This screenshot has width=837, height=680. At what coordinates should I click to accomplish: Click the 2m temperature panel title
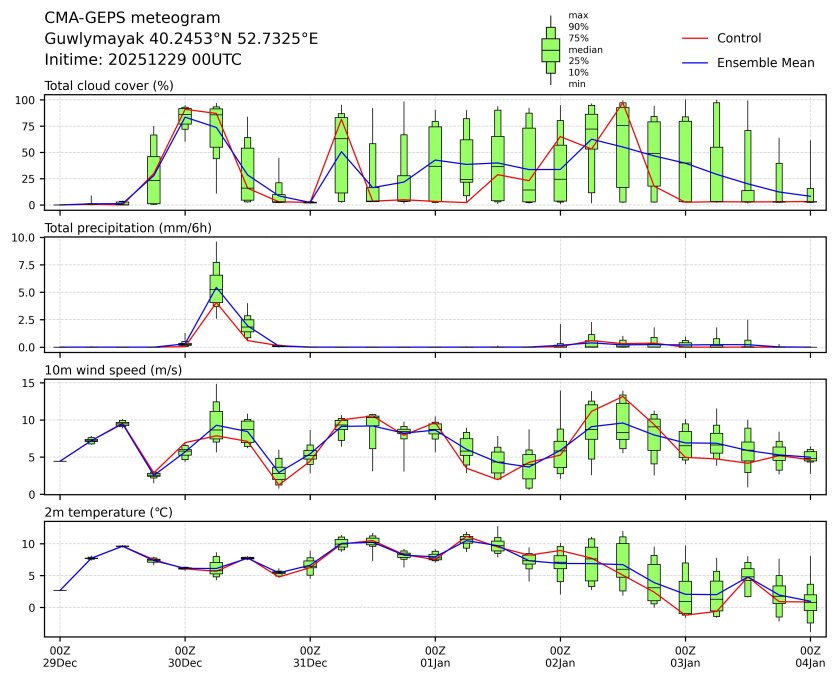pos(109,513)
